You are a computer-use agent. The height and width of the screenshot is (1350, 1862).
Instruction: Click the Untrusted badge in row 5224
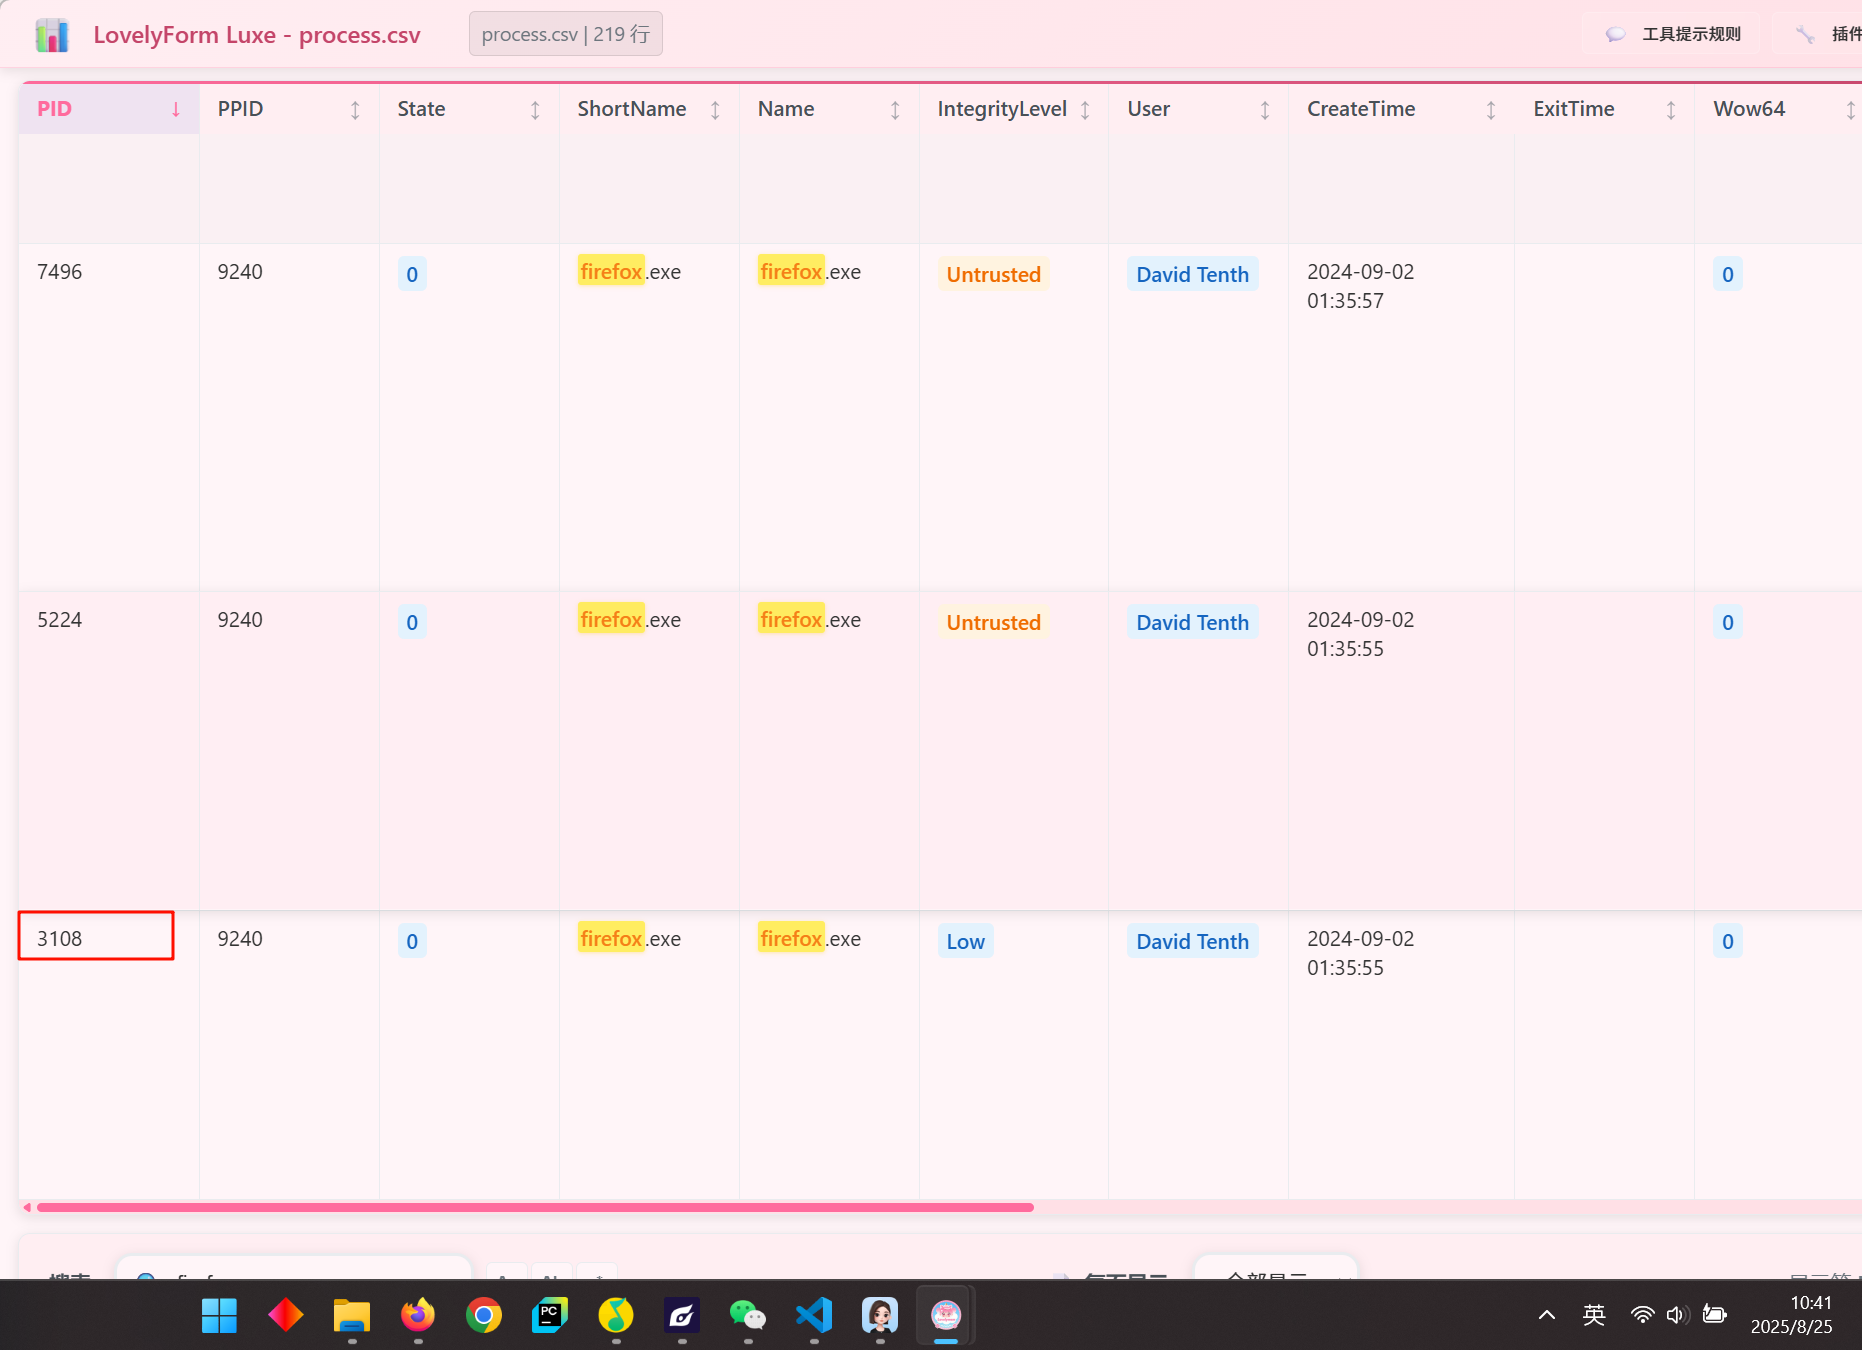(993, 622)
